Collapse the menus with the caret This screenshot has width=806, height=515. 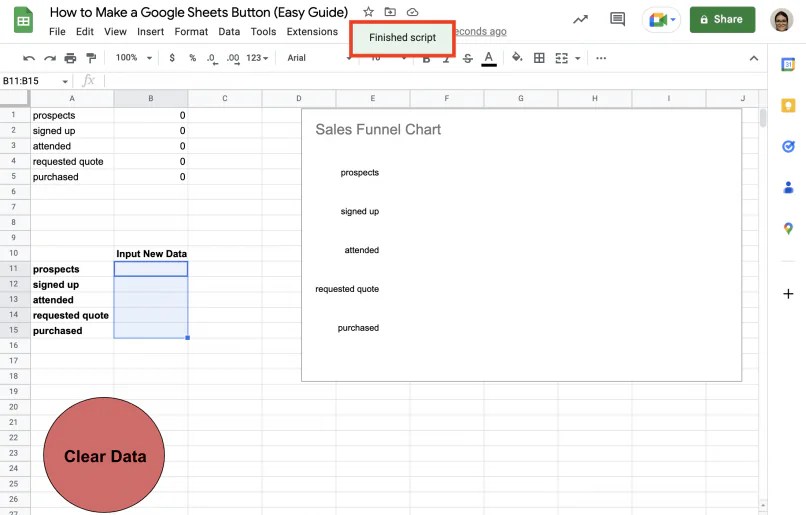click(x=754, y=58)
